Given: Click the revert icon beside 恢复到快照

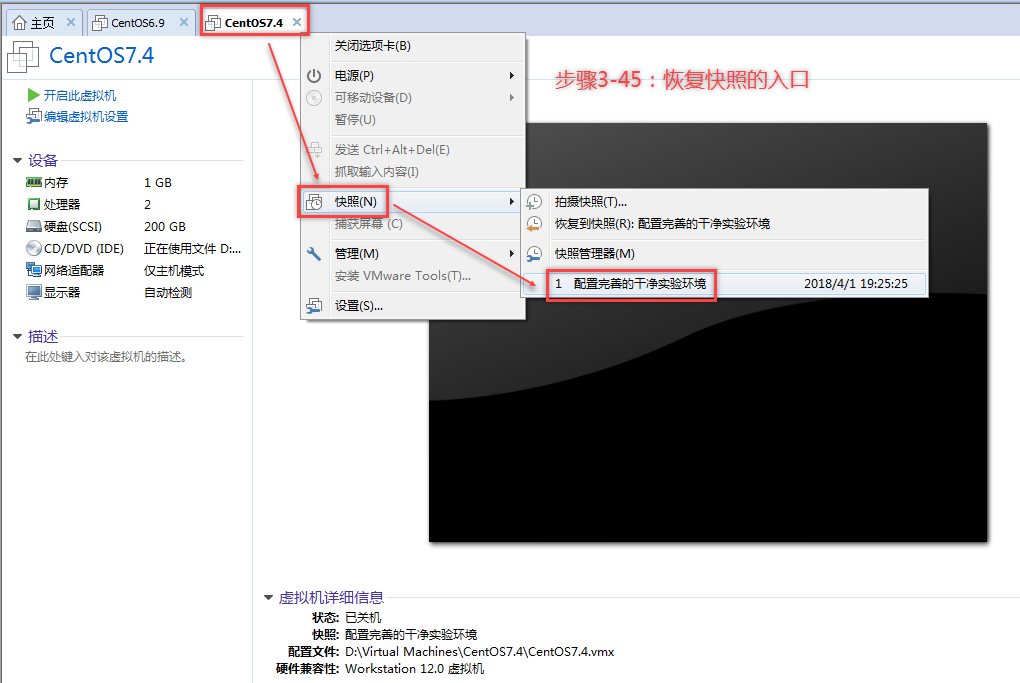Looking at the screenshot, I should 534,224.
